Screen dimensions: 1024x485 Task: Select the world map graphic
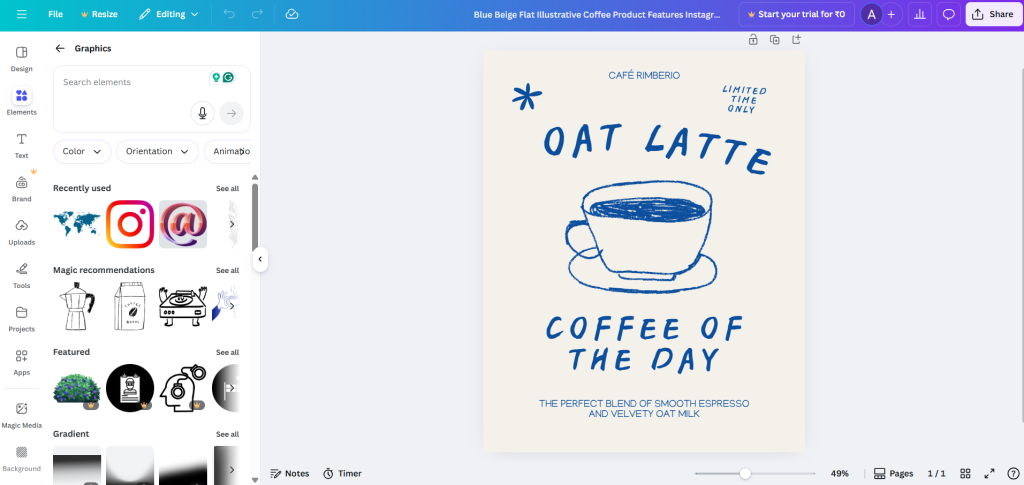point(77,225)
